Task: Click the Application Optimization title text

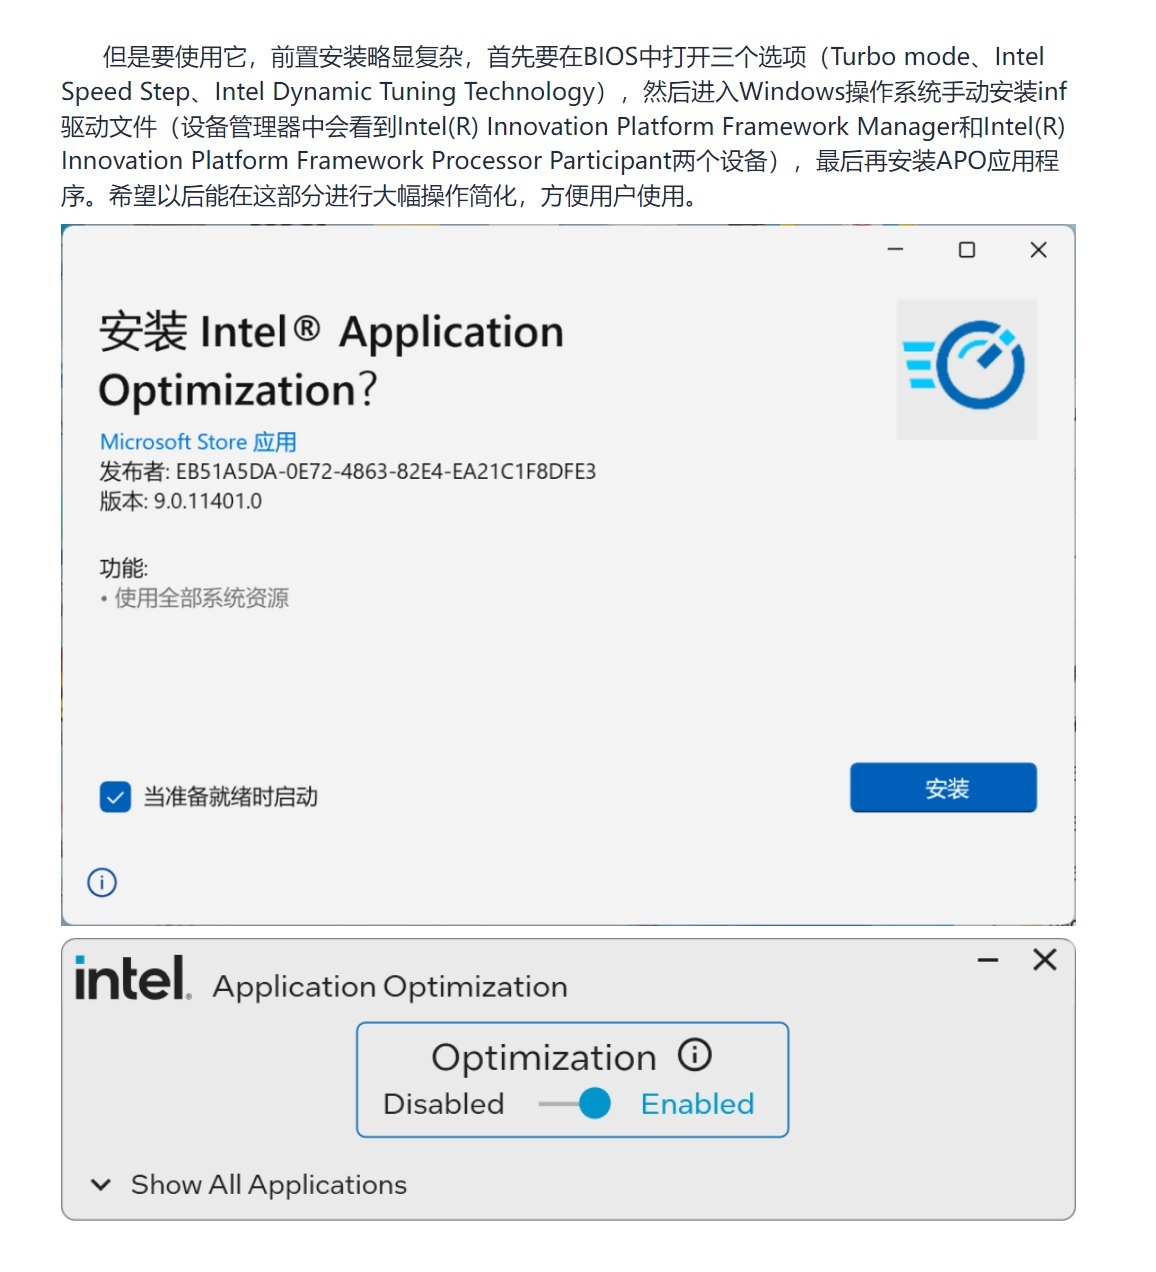Action: click(390, 987)
